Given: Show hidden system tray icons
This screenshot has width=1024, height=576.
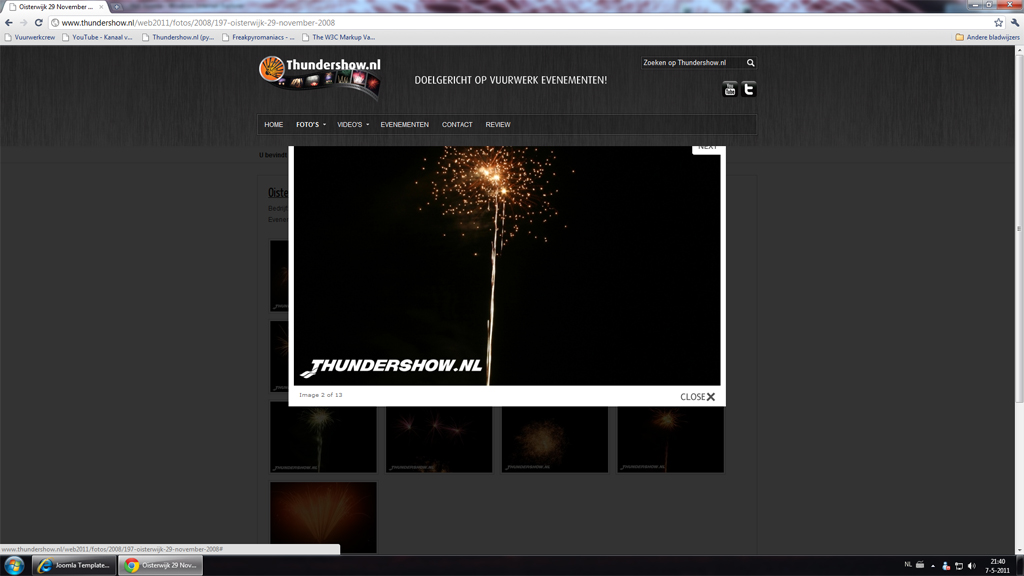Looking at the screenshot, I should tap(933, 566).
